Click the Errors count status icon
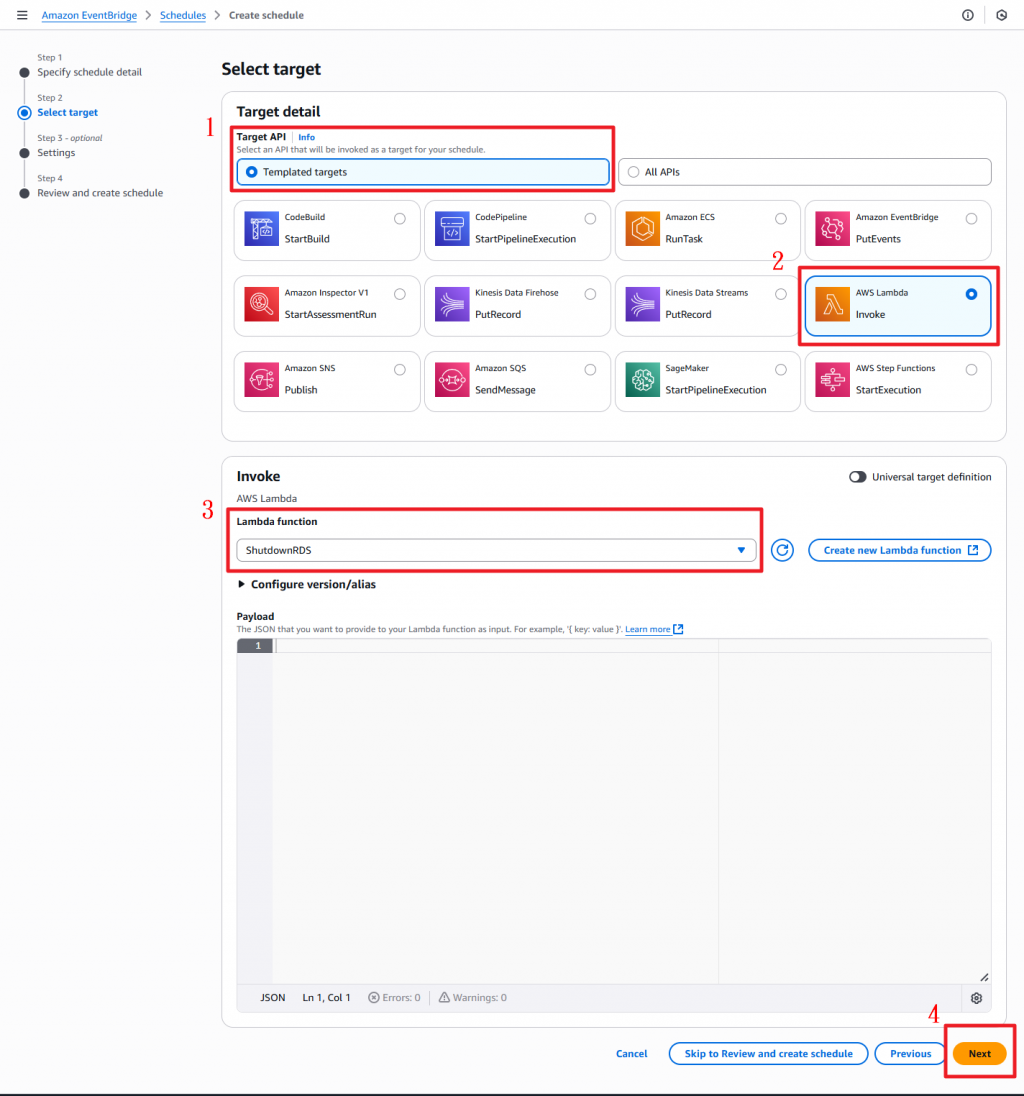 (x=374, y=997)
